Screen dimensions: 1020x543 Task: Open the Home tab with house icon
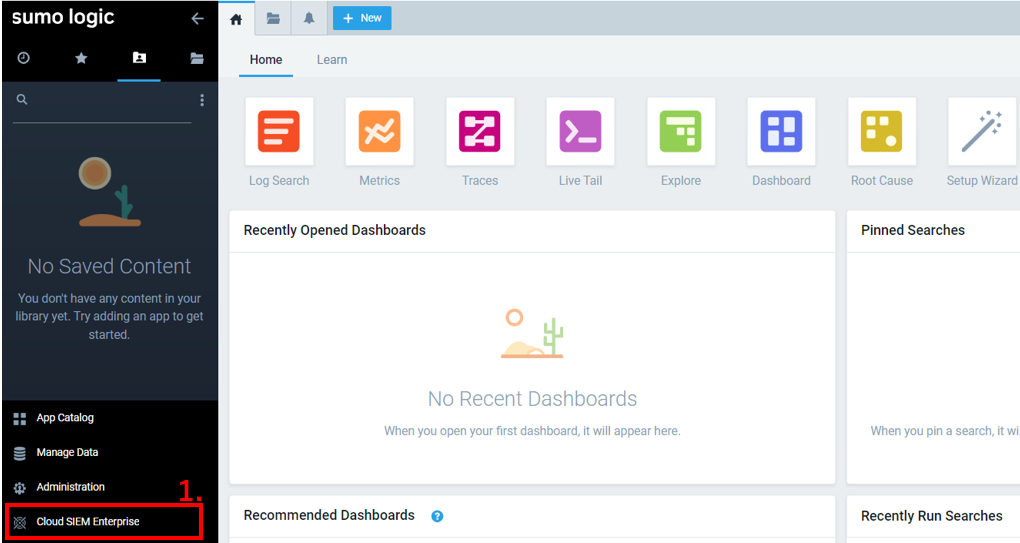click(x=236, y=20)
